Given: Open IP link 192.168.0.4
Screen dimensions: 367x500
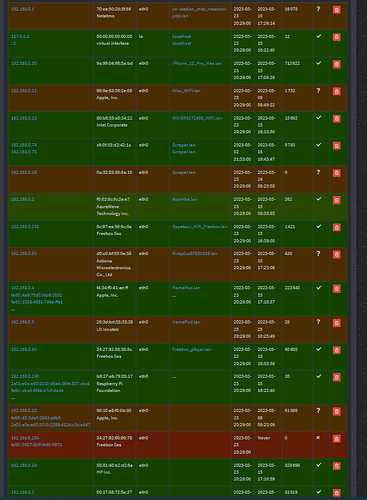Looking at the screenshot, I should (23, 288).
